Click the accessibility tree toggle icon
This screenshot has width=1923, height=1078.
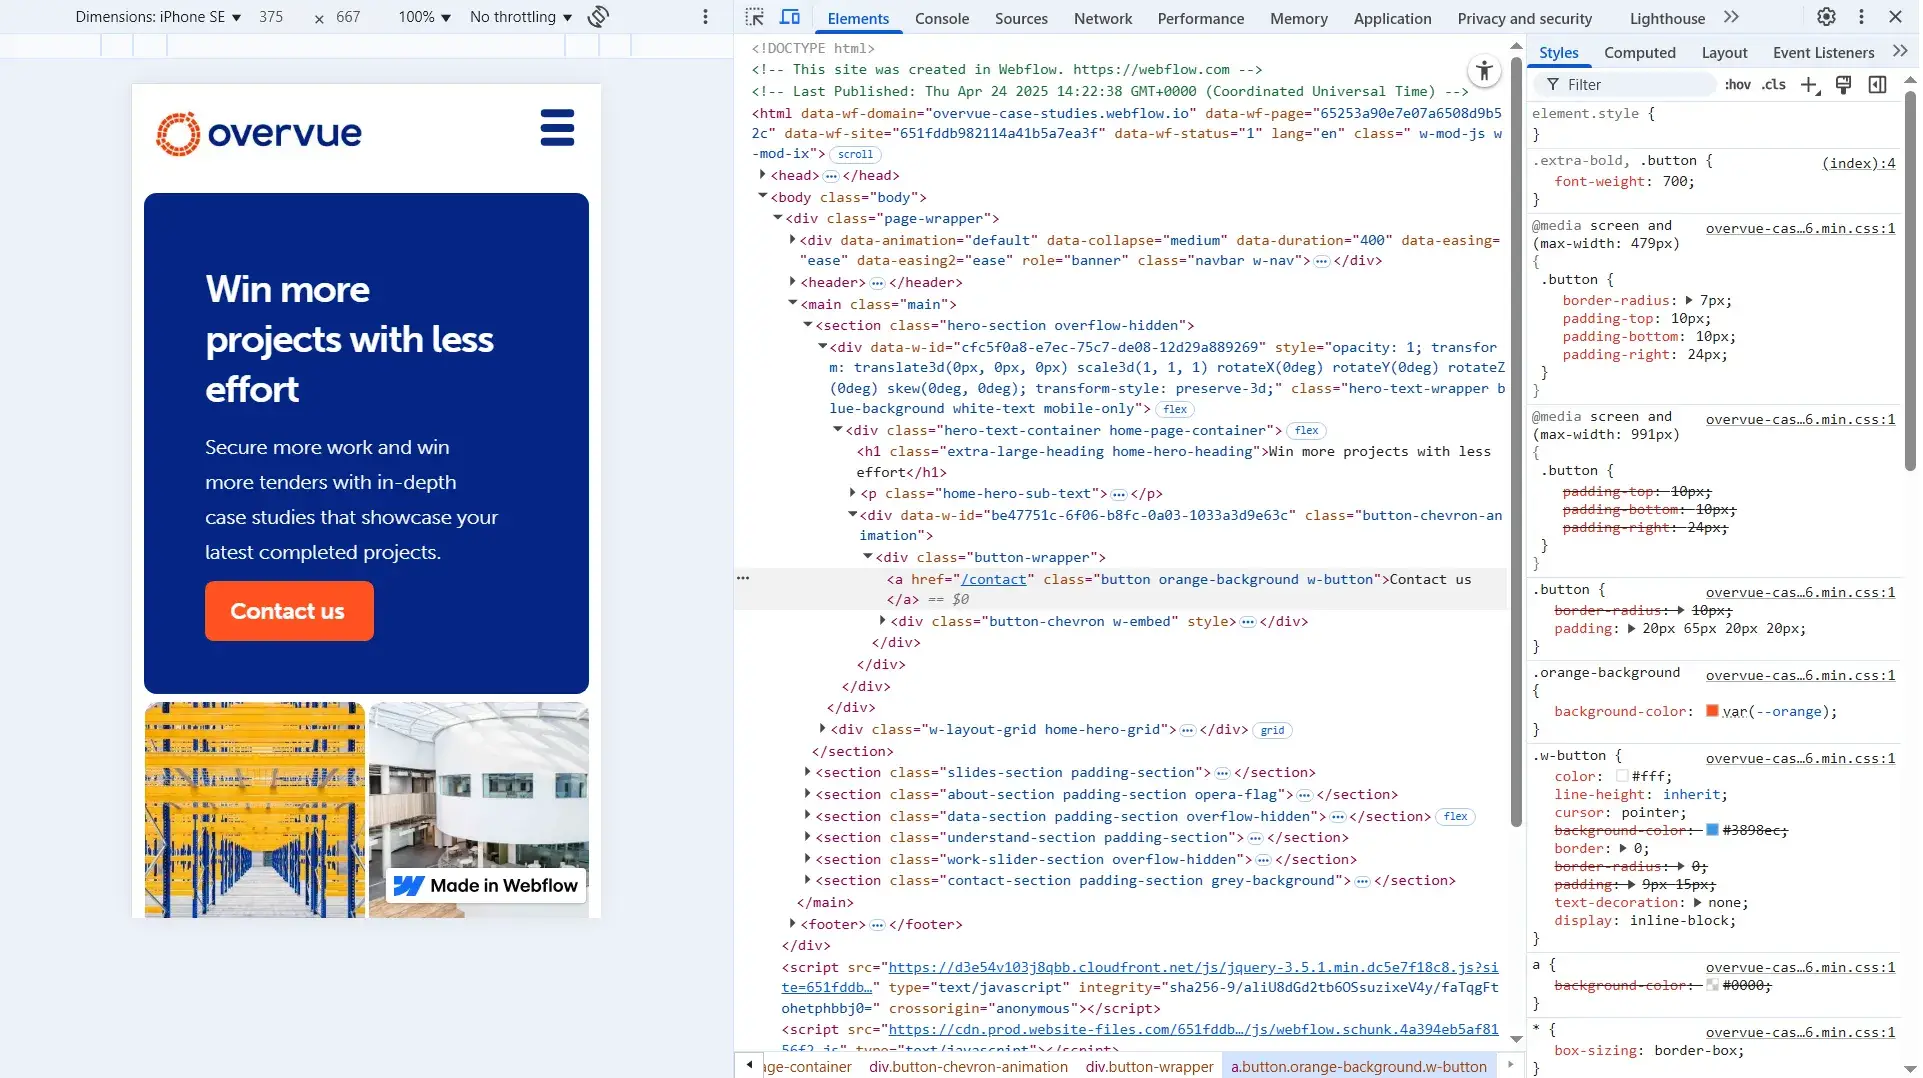click(1484, 71)
